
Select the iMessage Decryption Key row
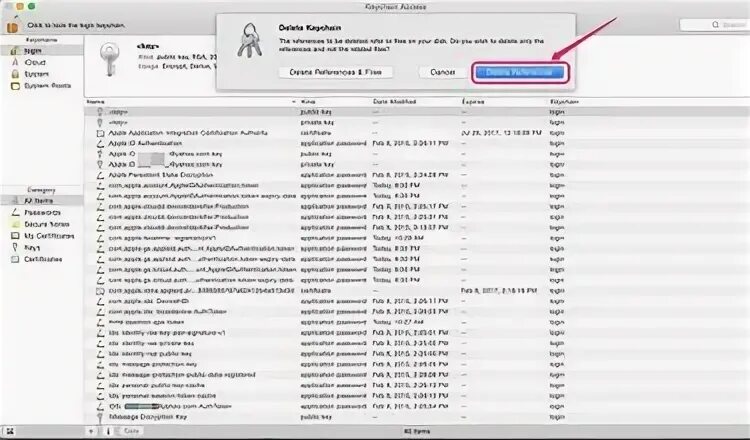pyautogui.click(x=417, y=417)
